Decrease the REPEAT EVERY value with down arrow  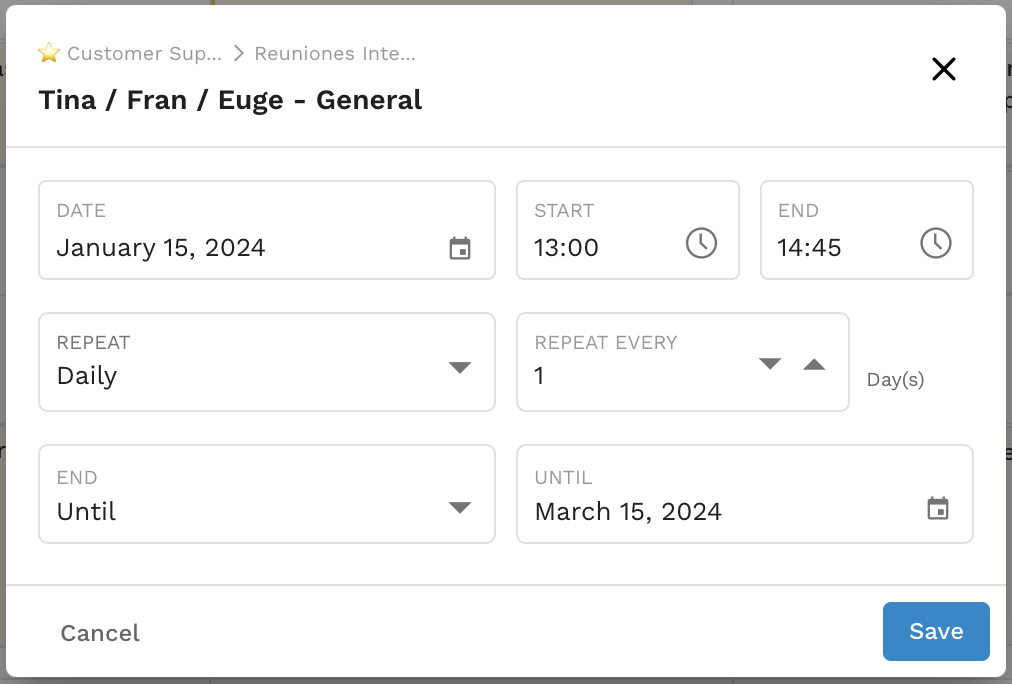pyautogui.click(x=769, y=365)
